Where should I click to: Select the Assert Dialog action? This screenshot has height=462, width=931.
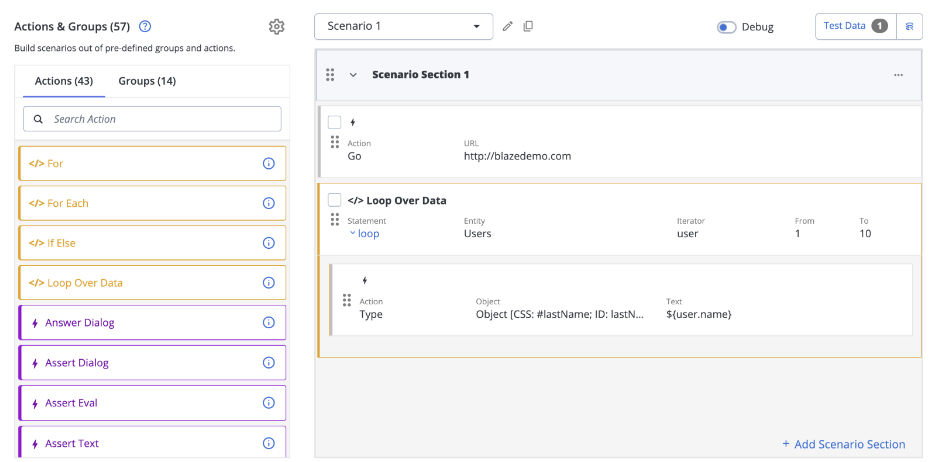(x=152, y=362)
